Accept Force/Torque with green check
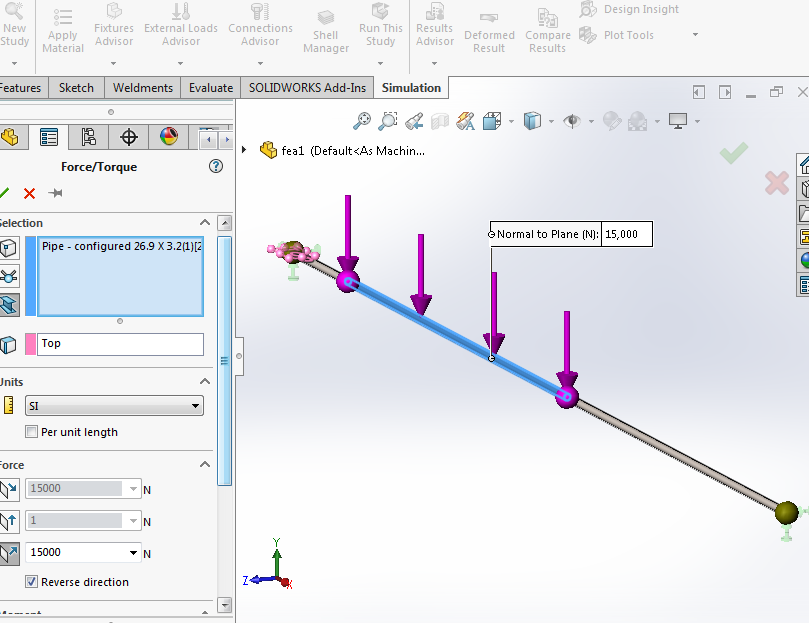Screen dimensions: 809x623 pyautogui.click(x=4, y=193)
